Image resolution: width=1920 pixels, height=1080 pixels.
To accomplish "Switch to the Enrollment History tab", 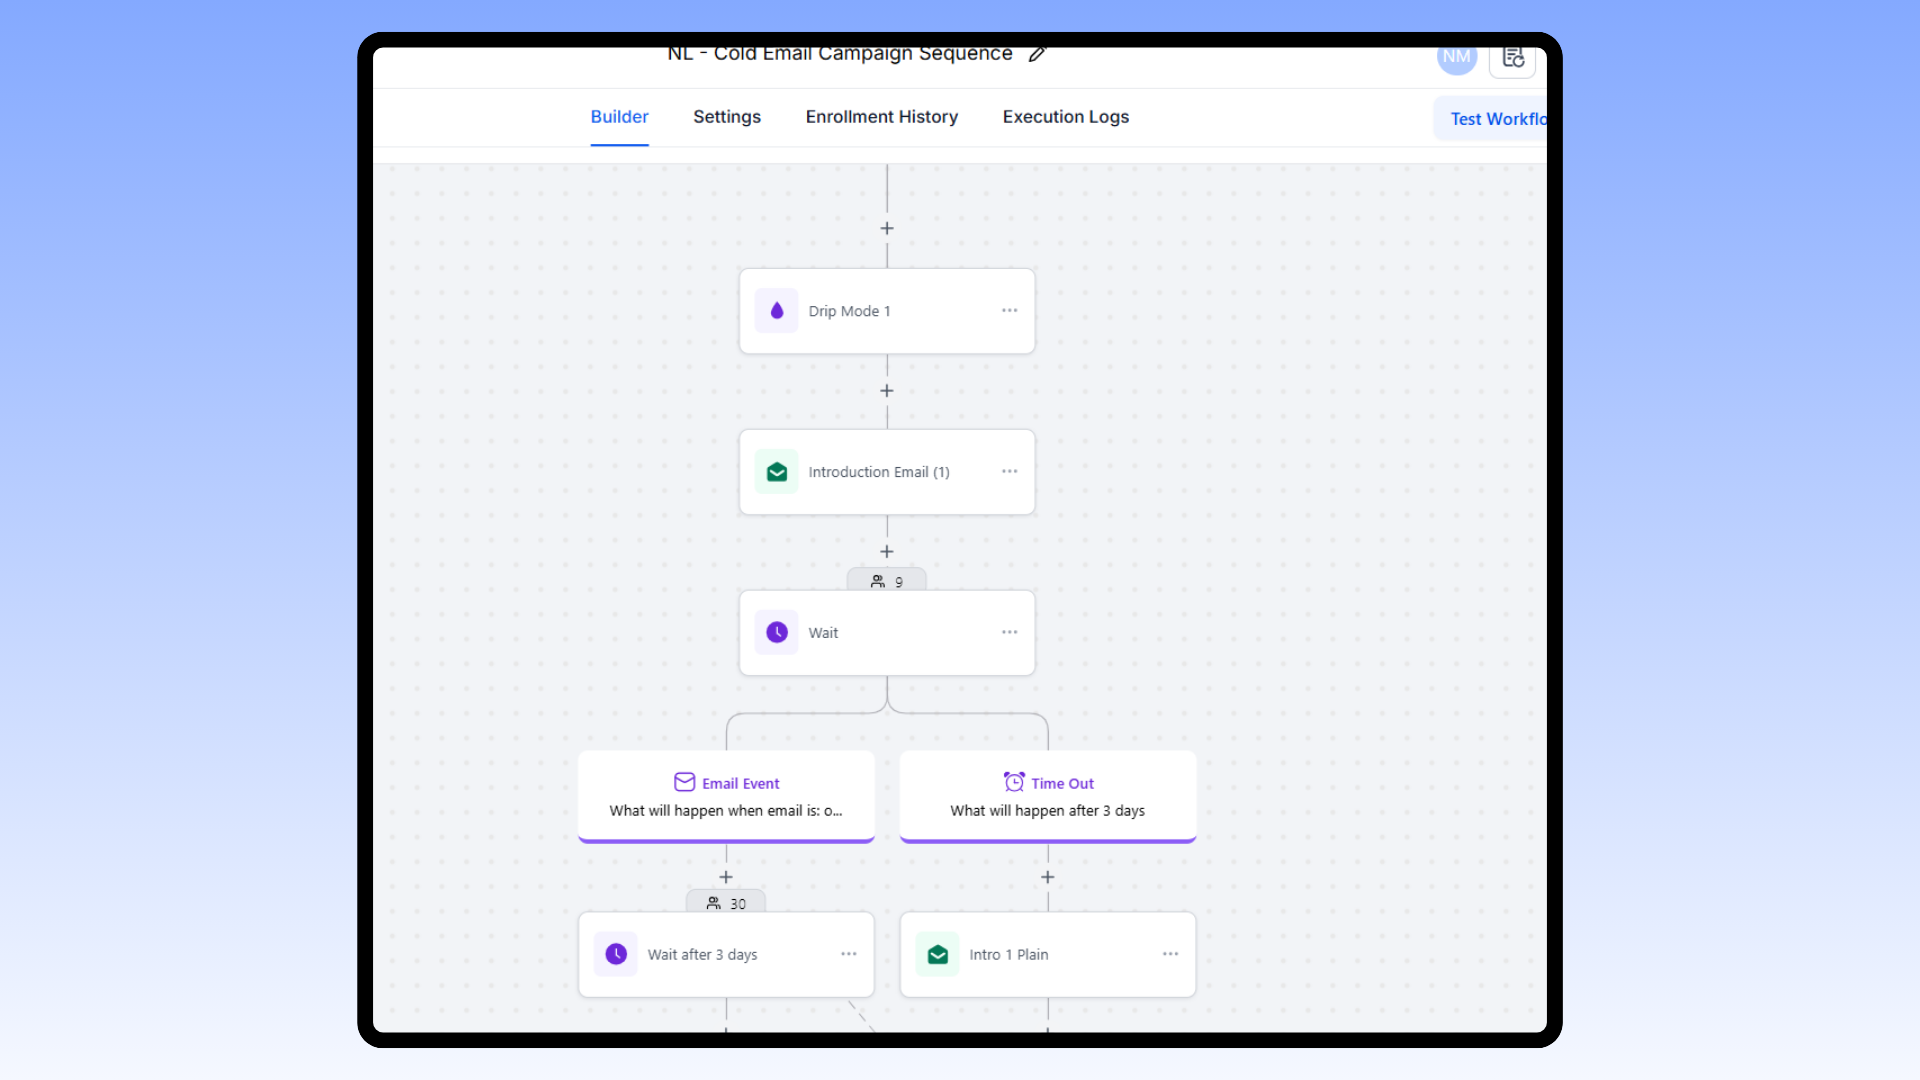I will [880, 117].
